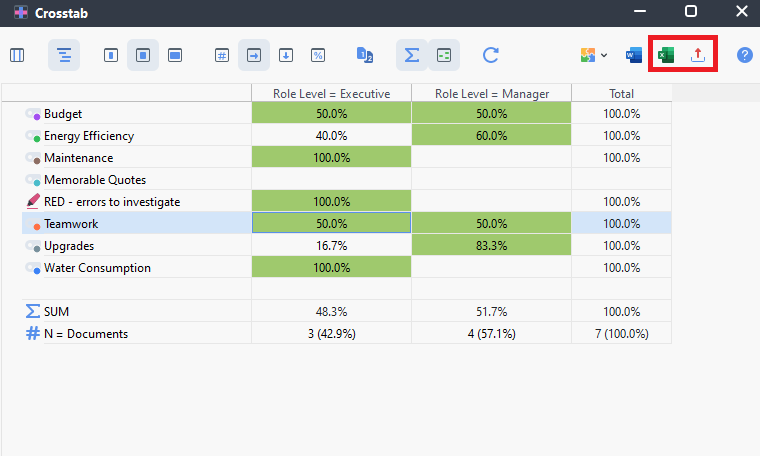
Task: Select the small-square column width icon
Action: coord(111,55)
